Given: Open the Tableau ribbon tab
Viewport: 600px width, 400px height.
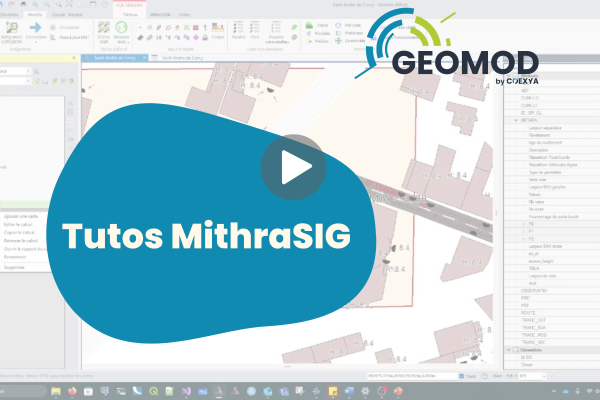Looking at the screenshot, I should pyautogui.click(x=130, y=15).
